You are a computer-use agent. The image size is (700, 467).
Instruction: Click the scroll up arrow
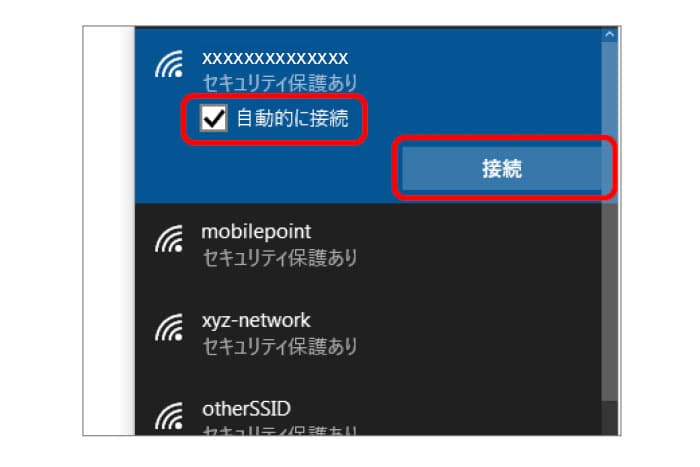pos(609,34)
